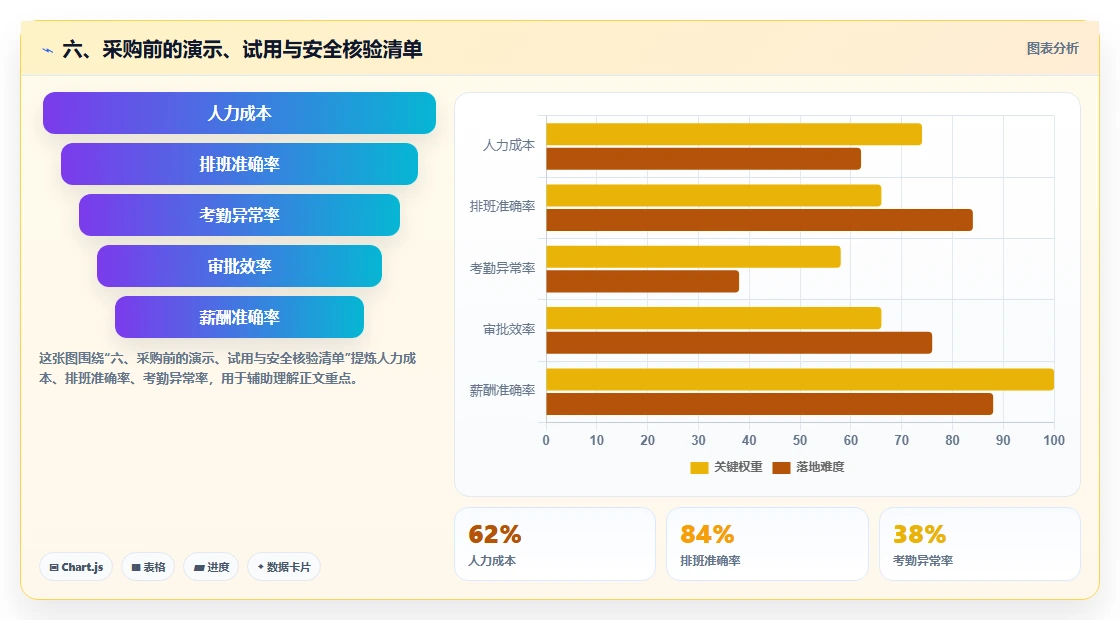Click 审批效率 yellow 关键权重 bar

pos(714,318)
